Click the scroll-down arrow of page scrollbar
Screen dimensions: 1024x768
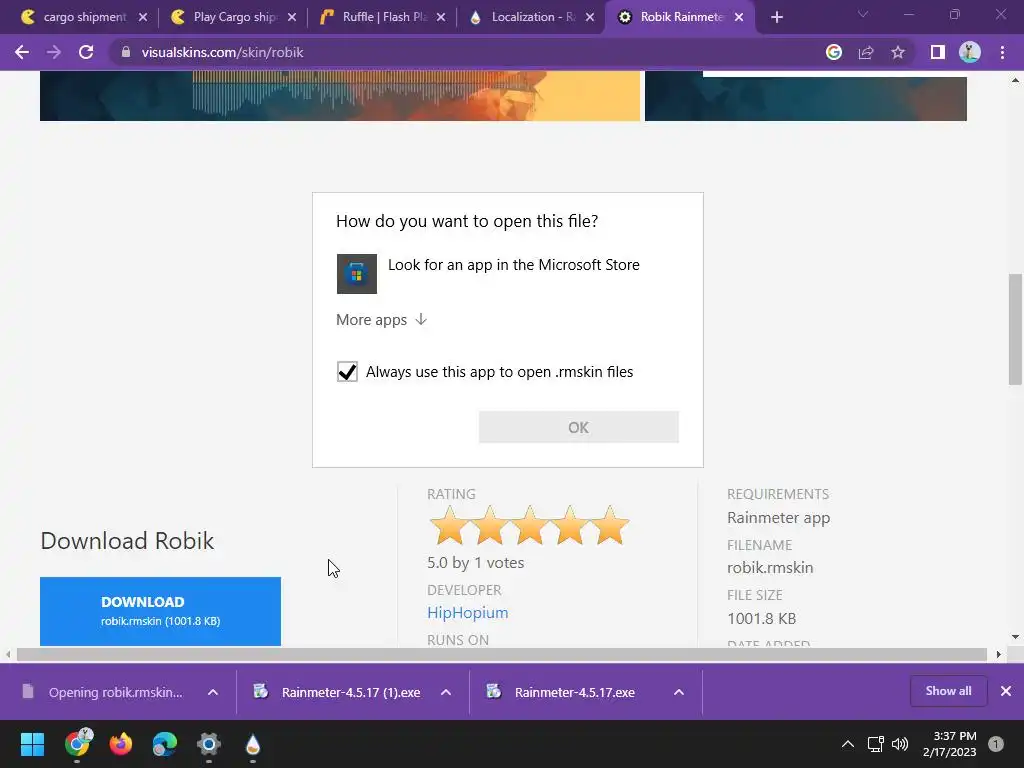(x=1015, y=636)
